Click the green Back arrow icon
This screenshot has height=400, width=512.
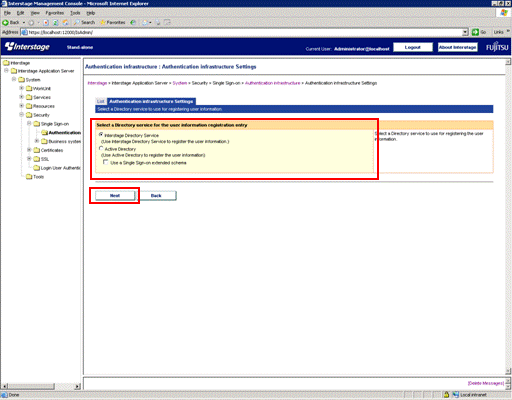pyautogui.click(x=5, y=22)
